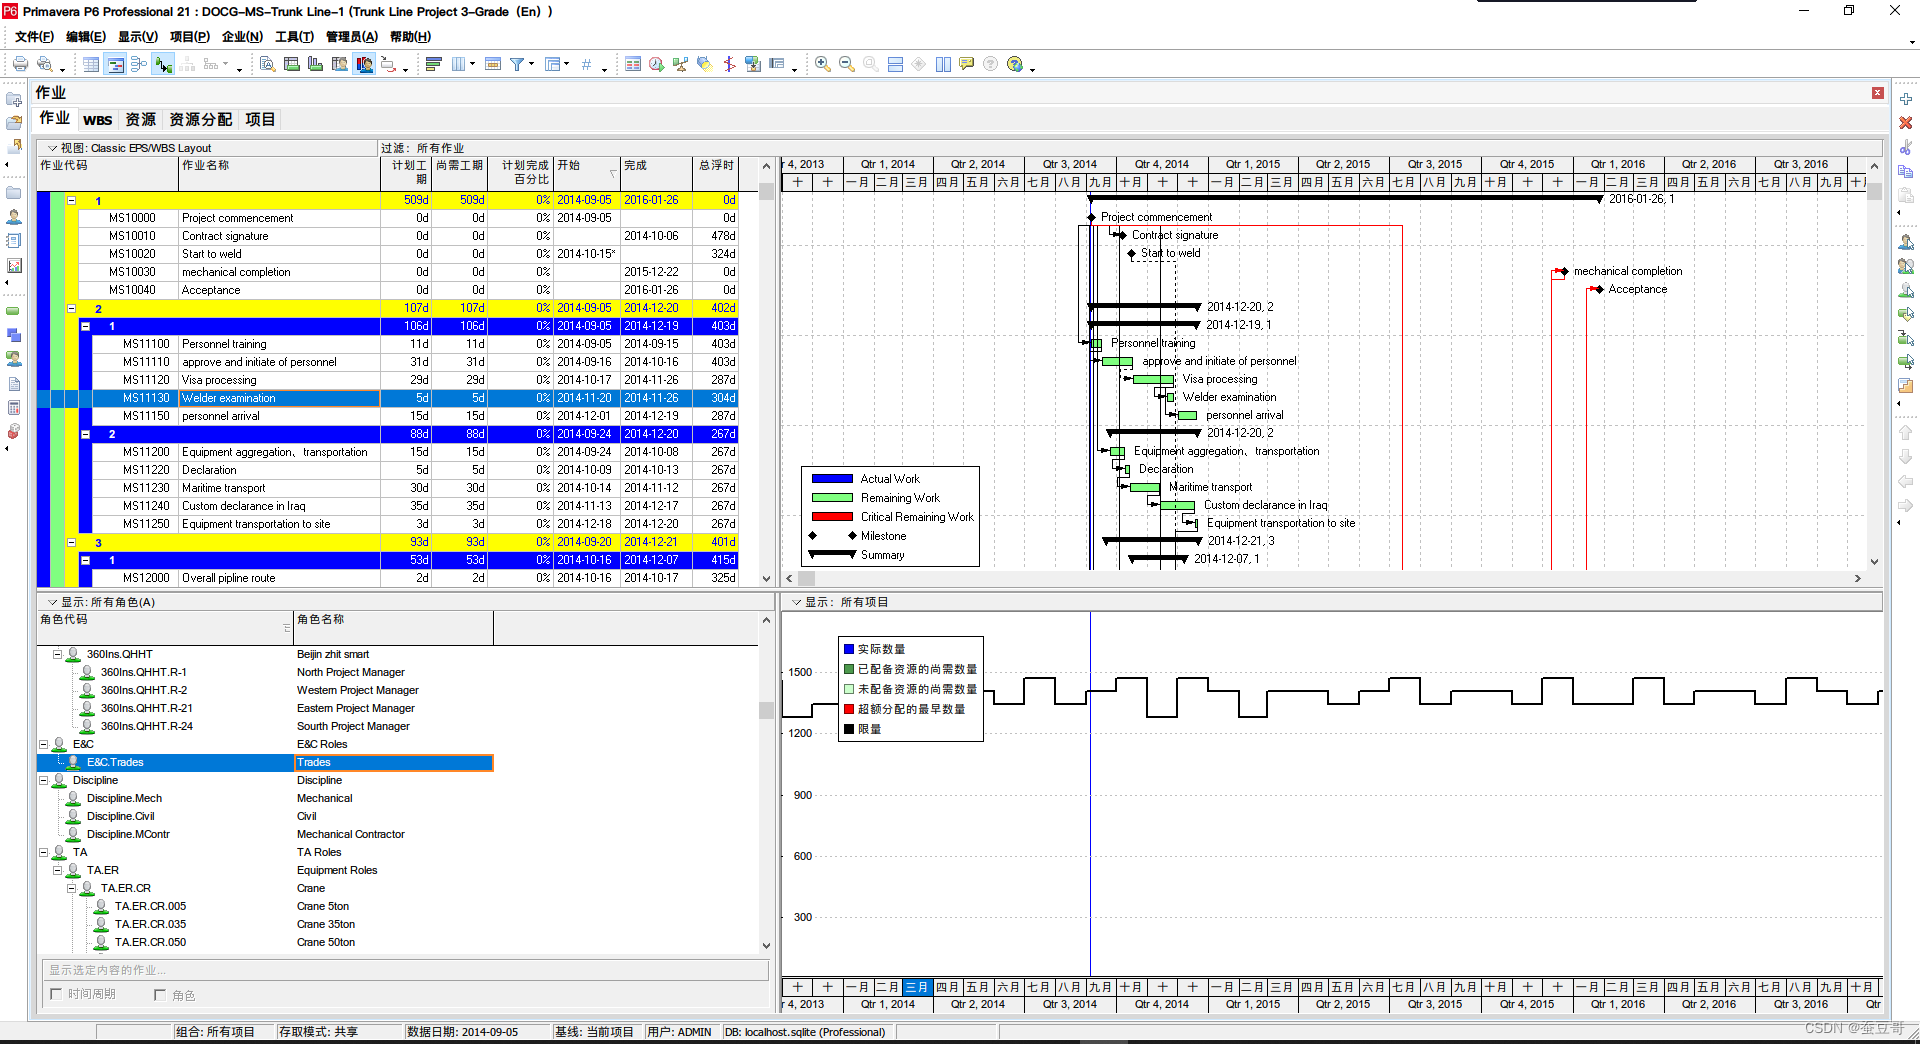Collapse the Discipline role tree node
Screen dimensions: 1920x1044
pos(44,780)
